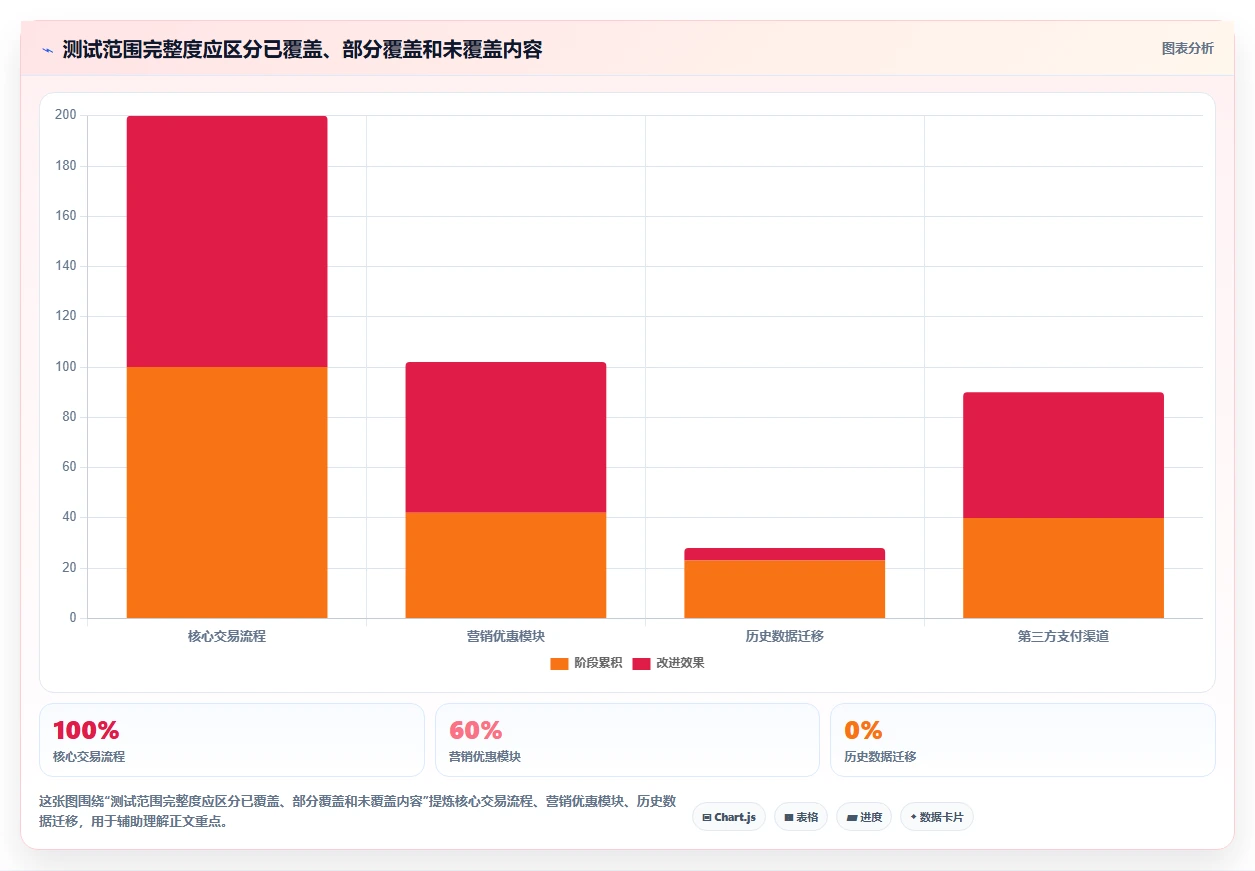
Task: Click the 营销优惠模块 x-axis label
Action: [506, 636]
